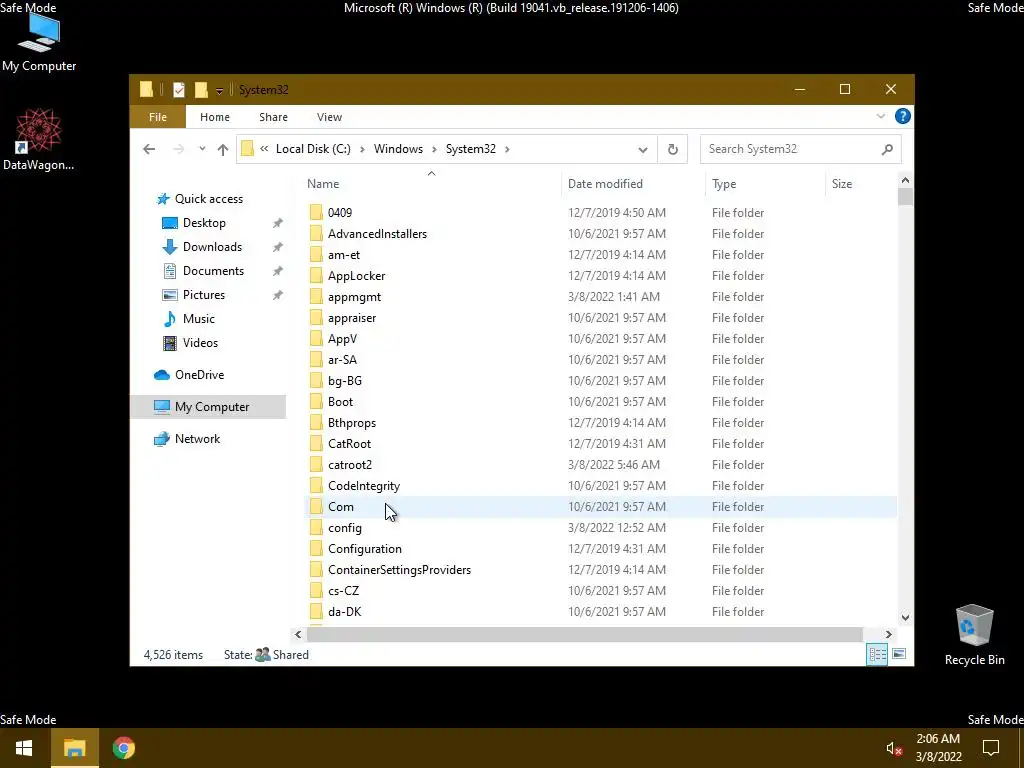This screenshot has height=768, width=1024.
Task: Open the address bar history dropdown
Action: coord(643,150)
